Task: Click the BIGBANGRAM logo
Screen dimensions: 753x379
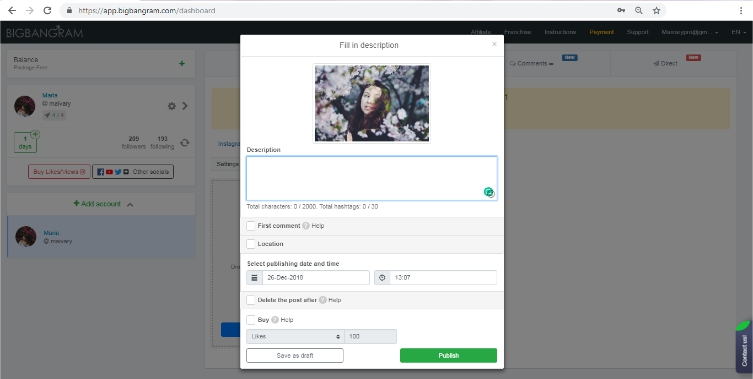Action: point(45,32)
